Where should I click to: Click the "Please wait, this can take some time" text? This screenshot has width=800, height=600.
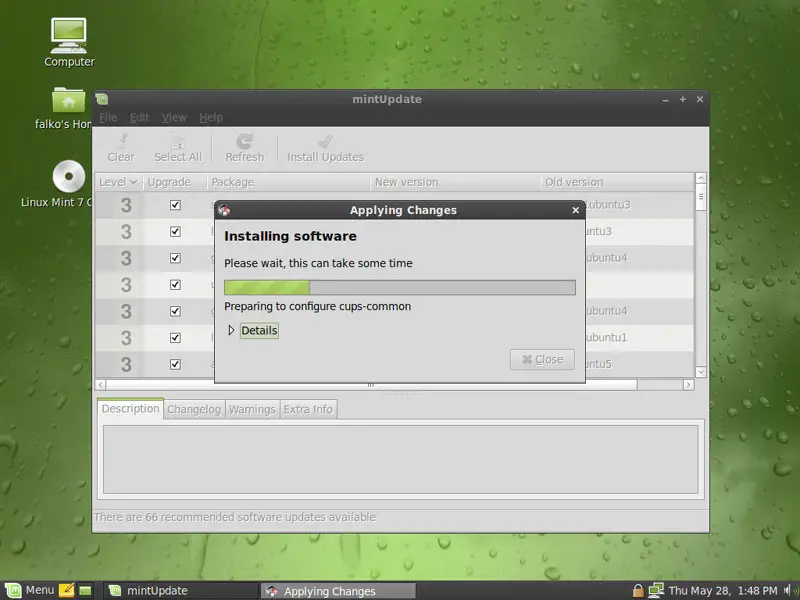[x=318, y=263]
